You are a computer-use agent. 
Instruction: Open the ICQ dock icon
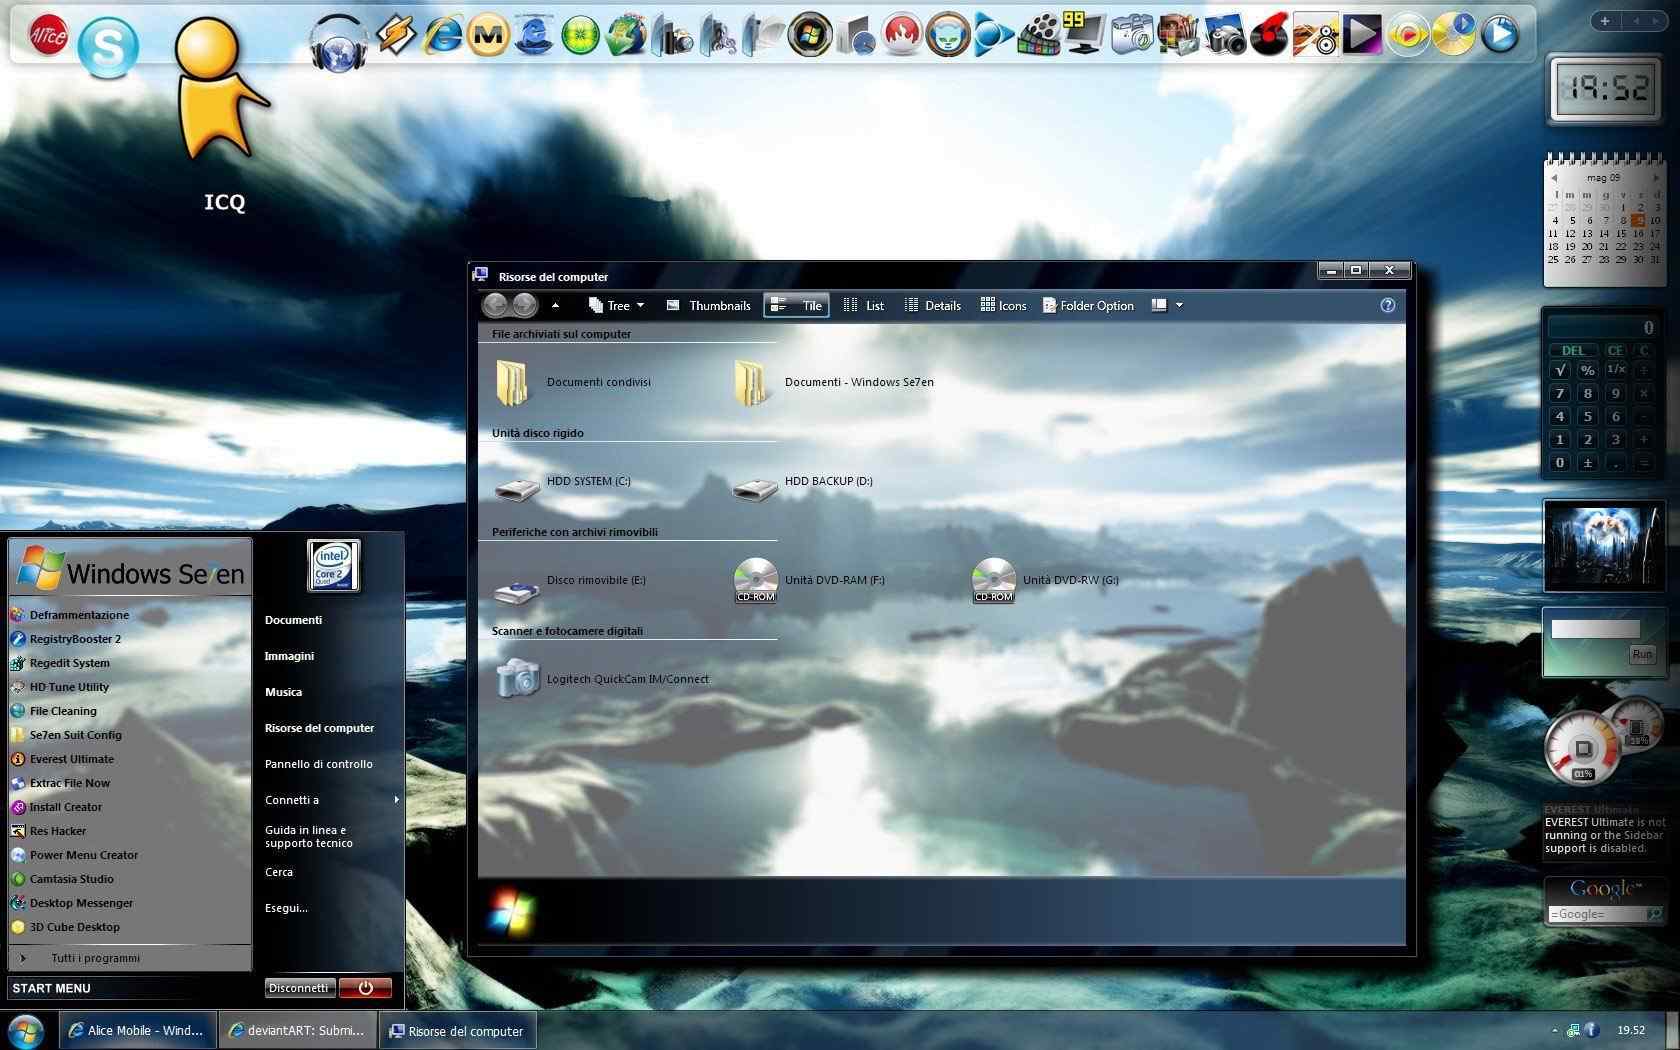pyautogui.click(x=219, y=90)
